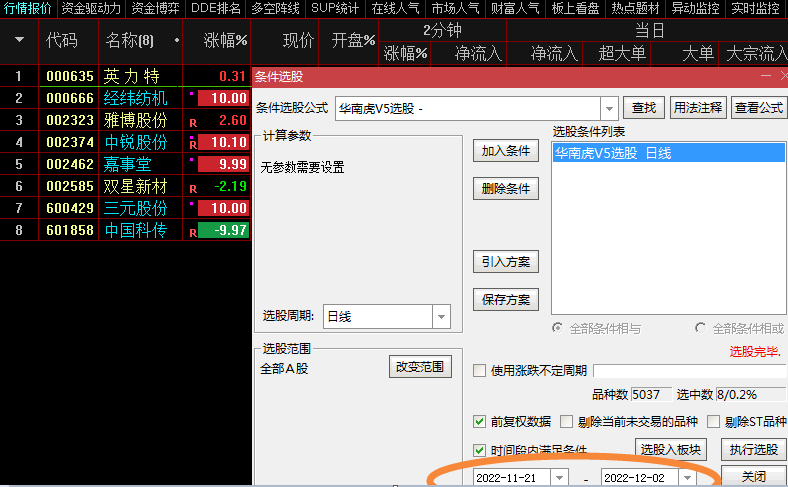Select stock 中国科传 in the list
This screenshot has width=788, height=487.
click(x=135, y=230)
